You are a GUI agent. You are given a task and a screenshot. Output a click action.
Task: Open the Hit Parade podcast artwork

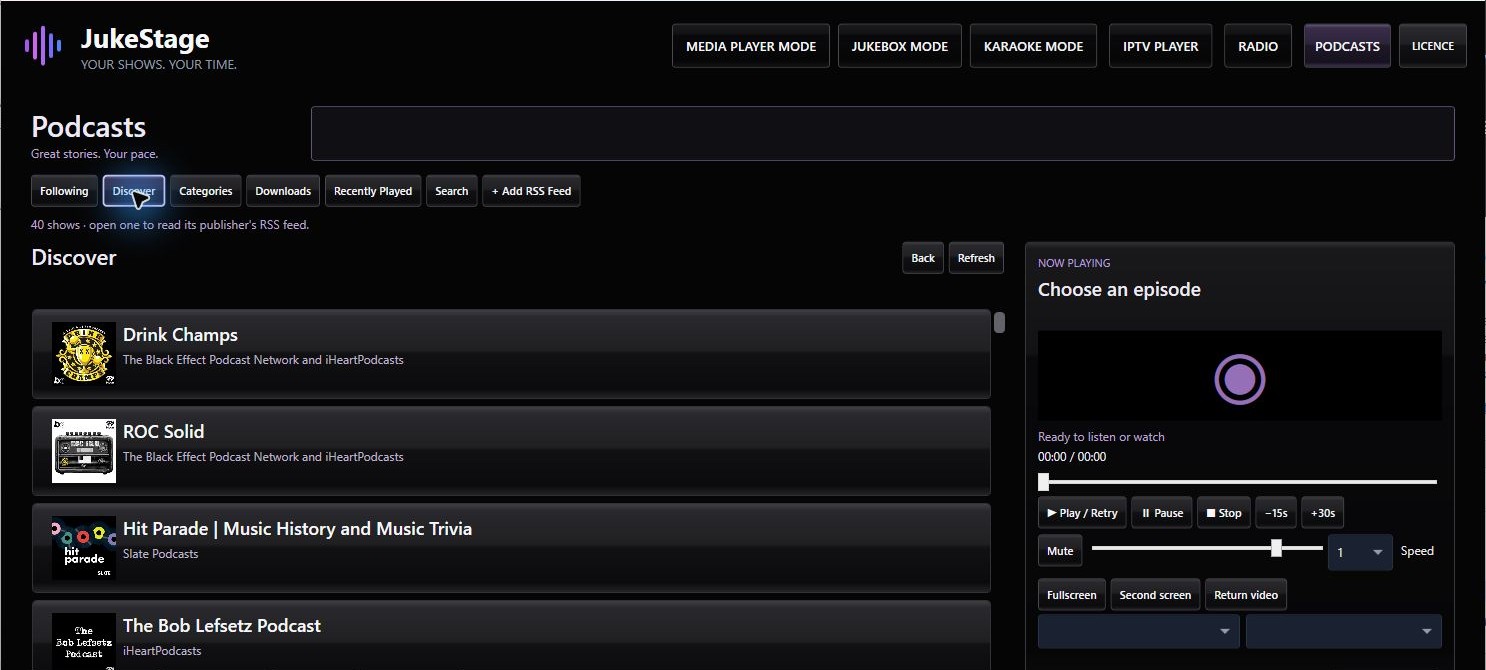(x=84, y=548)
